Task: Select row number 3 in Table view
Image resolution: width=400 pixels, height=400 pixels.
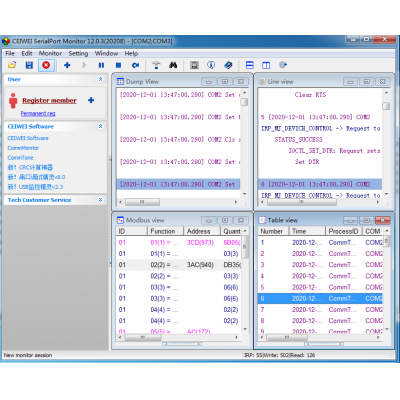Action: point(320,265)
